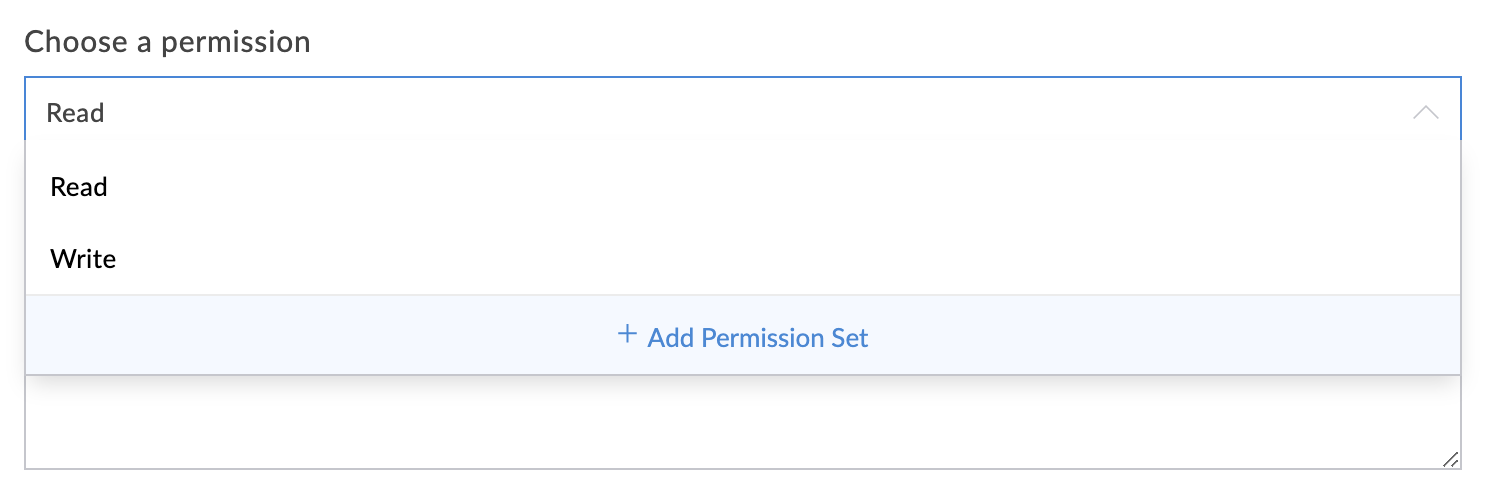Viewport: 1496px width, 504px height.
Task: Click the plus icon beside Add Permission Set
Action: (x=627, y=335)
